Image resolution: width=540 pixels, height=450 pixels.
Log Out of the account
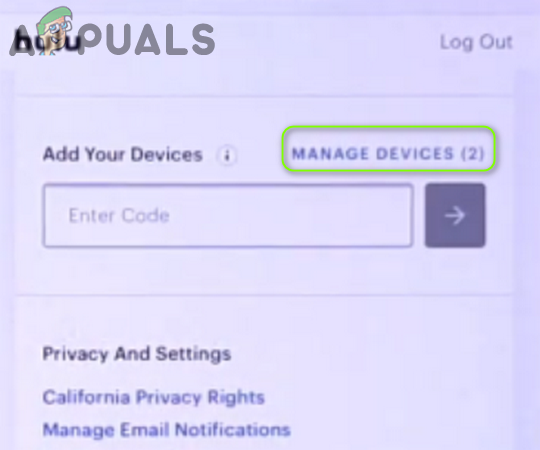click(x=476, y=43)
